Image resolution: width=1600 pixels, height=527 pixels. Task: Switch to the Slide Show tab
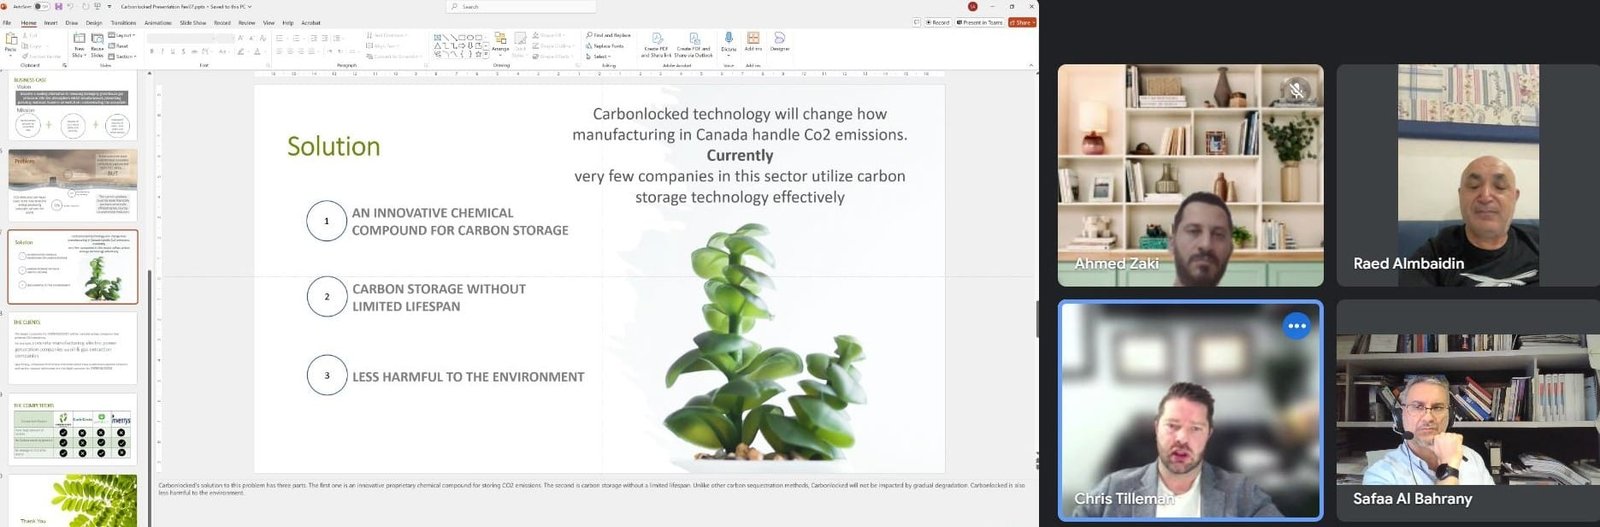(x=193, y=22)
